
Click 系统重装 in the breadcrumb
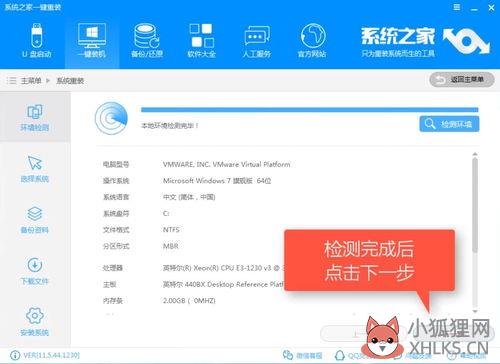click(70, 81)
